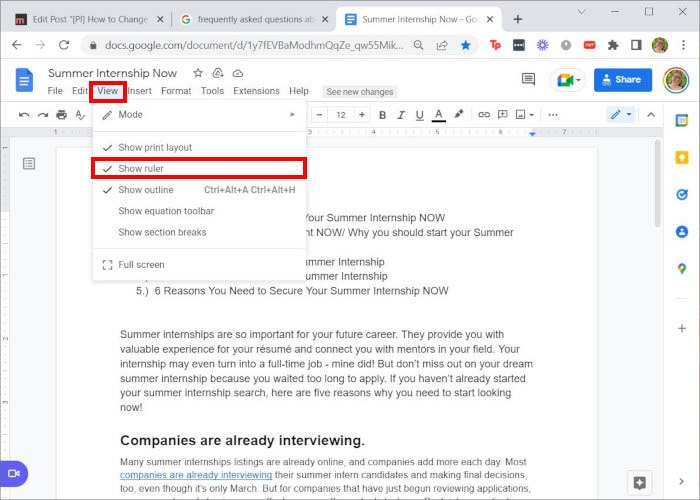This screenshot has width=700, height=500.
Task: Decrease font size with minus button
Action: click(319, 115)
